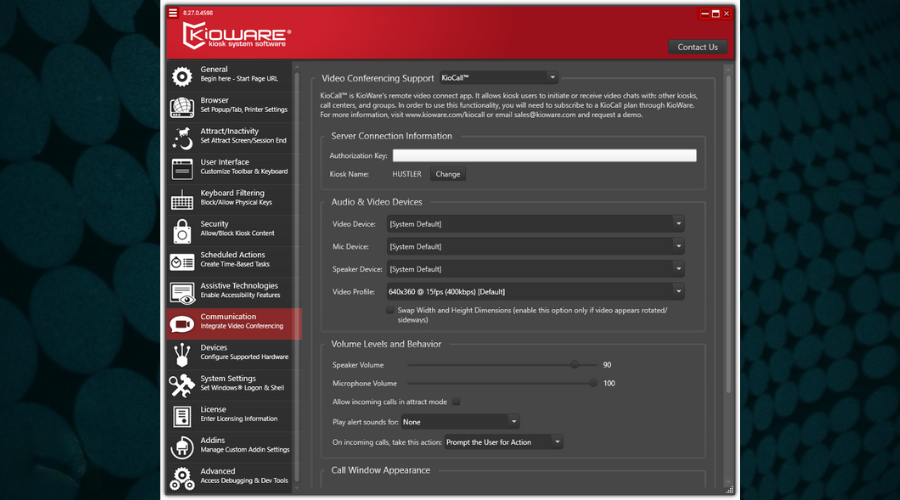This screenshot has height=500, width=900.
Task: Click the Call Window Appearance heading
Action: [381, 470]
